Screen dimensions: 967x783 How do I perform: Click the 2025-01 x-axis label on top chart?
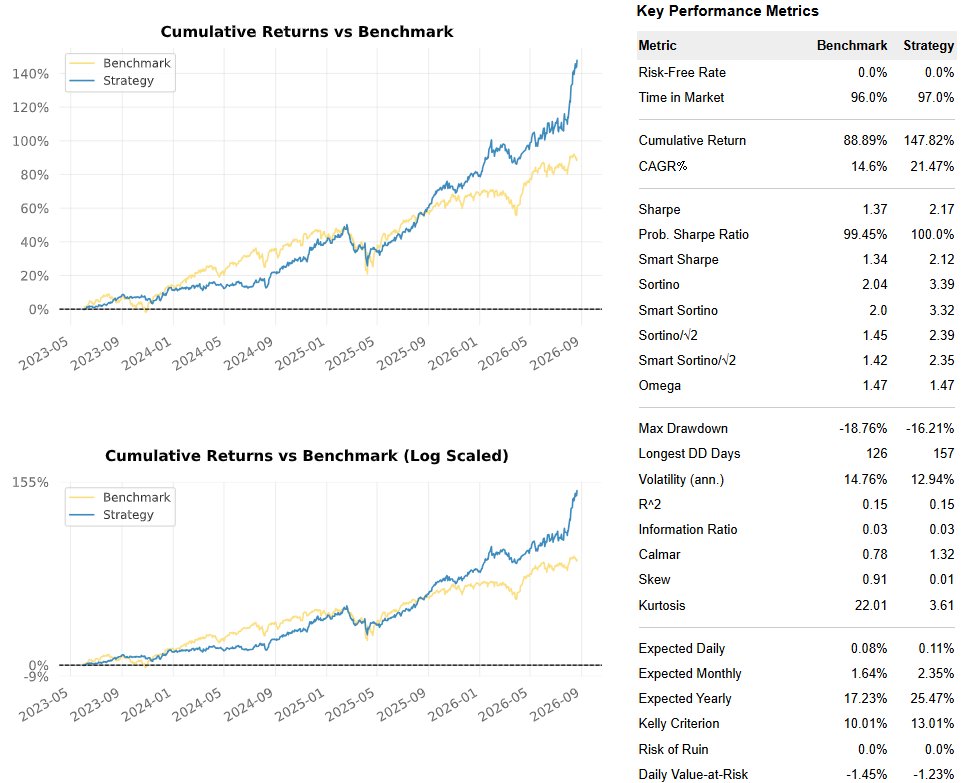click(300, 354)
